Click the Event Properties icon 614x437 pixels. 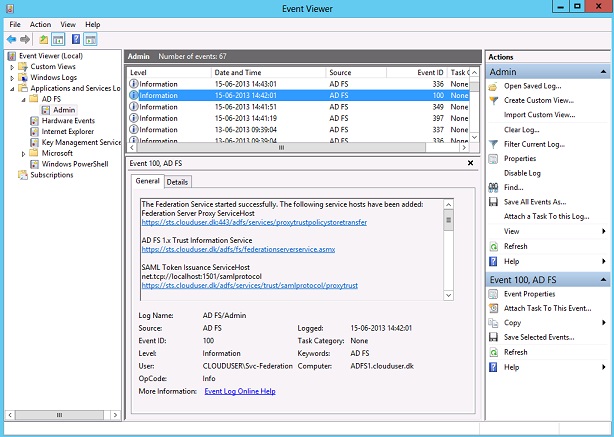493,294
